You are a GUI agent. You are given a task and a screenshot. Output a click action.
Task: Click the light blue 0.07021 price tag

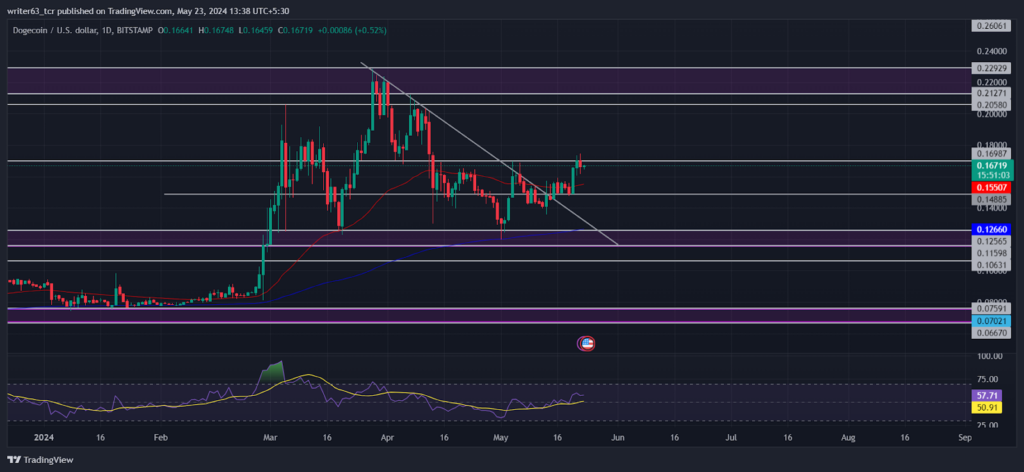991,321
